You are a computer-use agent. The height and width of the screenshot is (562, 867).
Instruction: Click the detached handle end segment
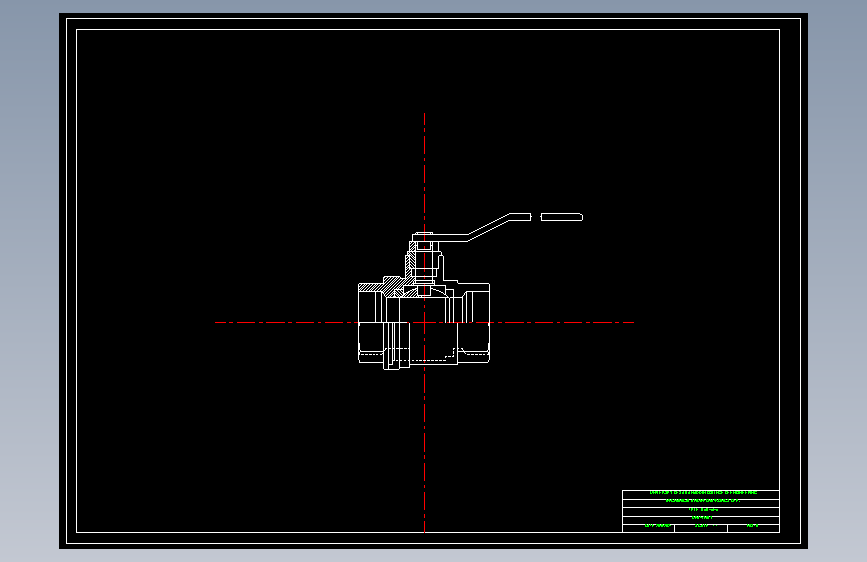(561, 217)
